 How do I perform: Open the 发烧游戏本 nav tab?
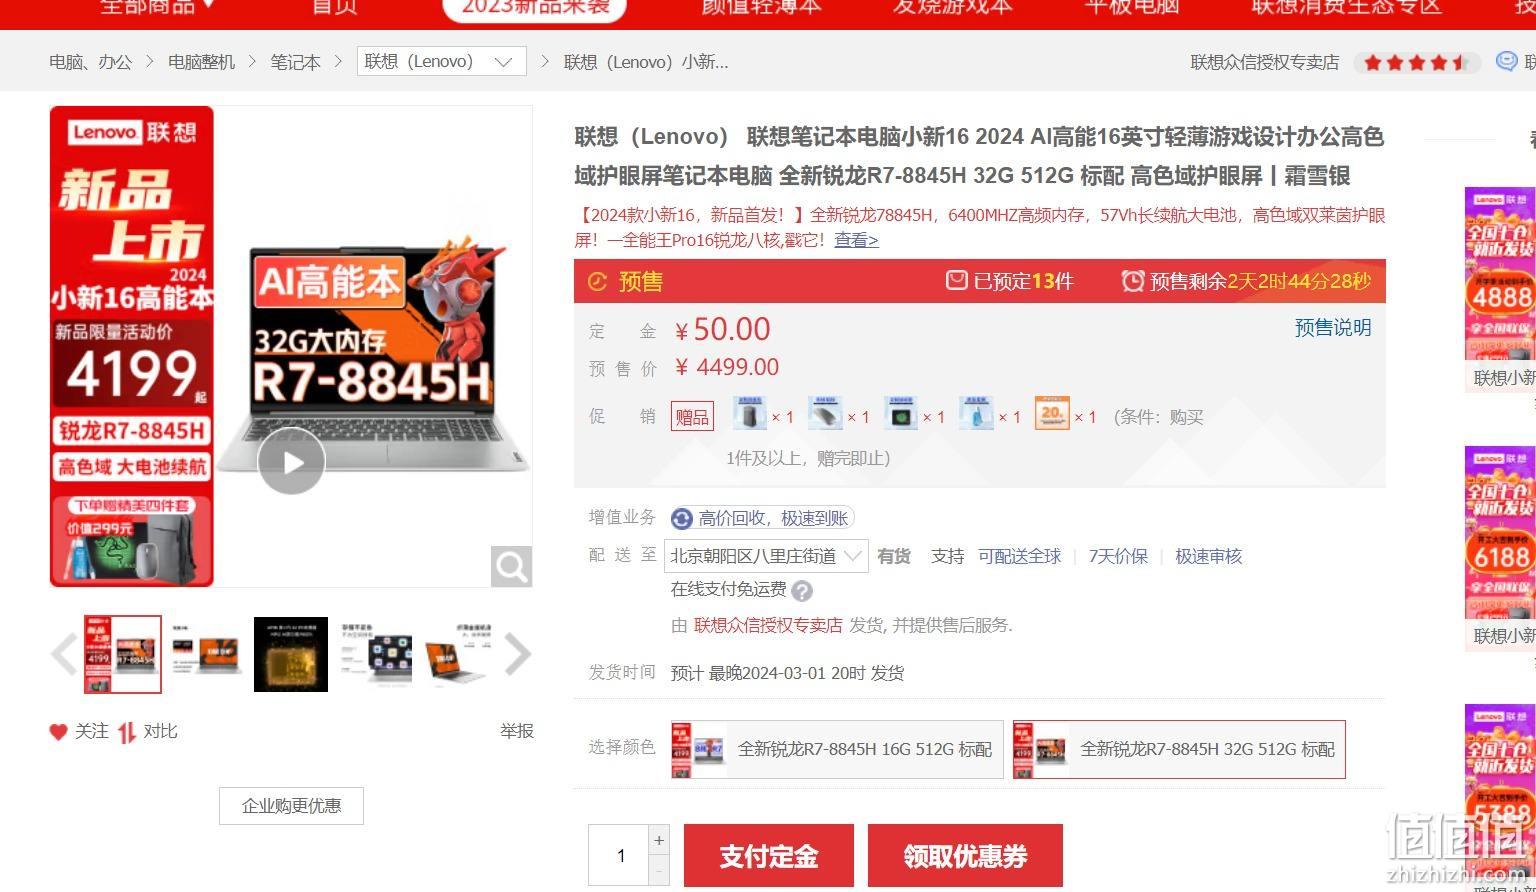tap(953, 7)
